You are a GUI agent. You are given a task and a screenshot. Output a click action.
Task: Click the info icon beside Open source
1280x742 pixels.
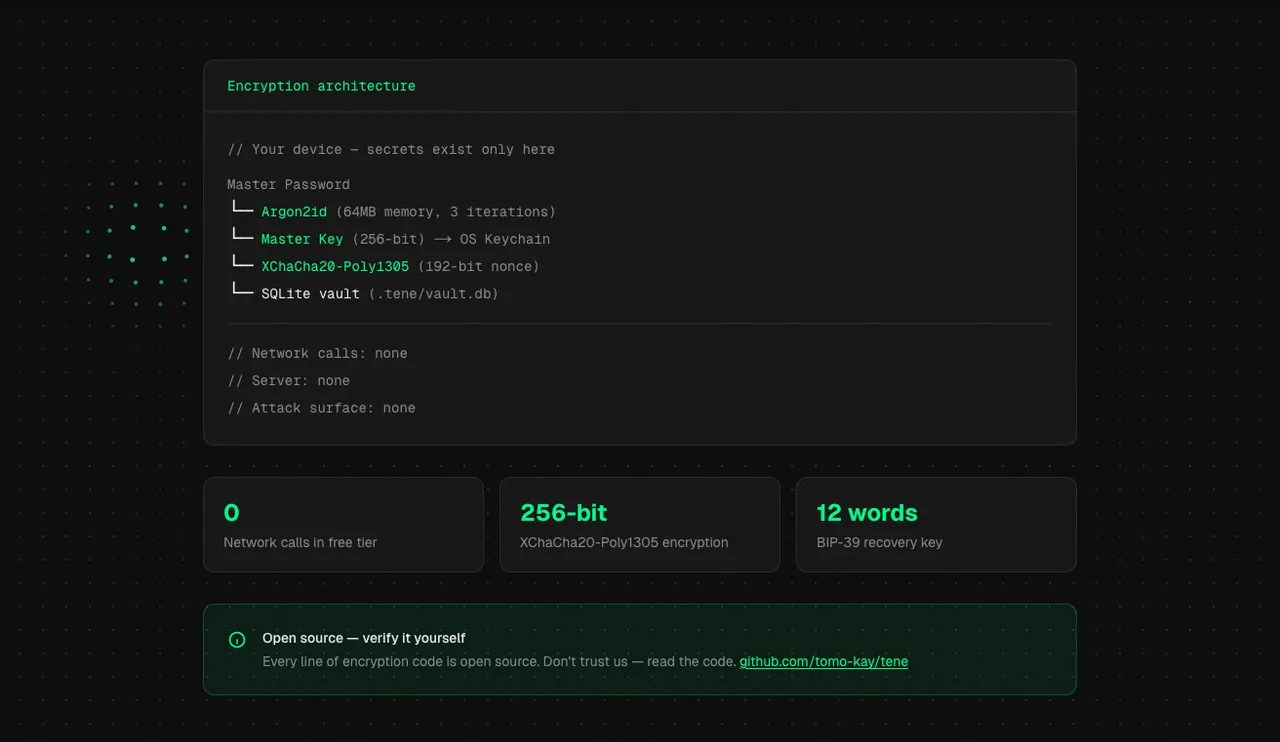click(237, 640)
